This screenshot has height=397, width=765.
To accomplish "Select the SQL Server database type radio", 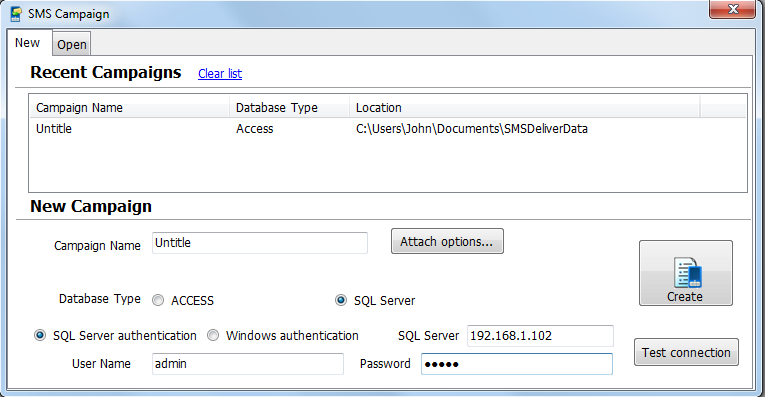I will (x=341, y=300).
